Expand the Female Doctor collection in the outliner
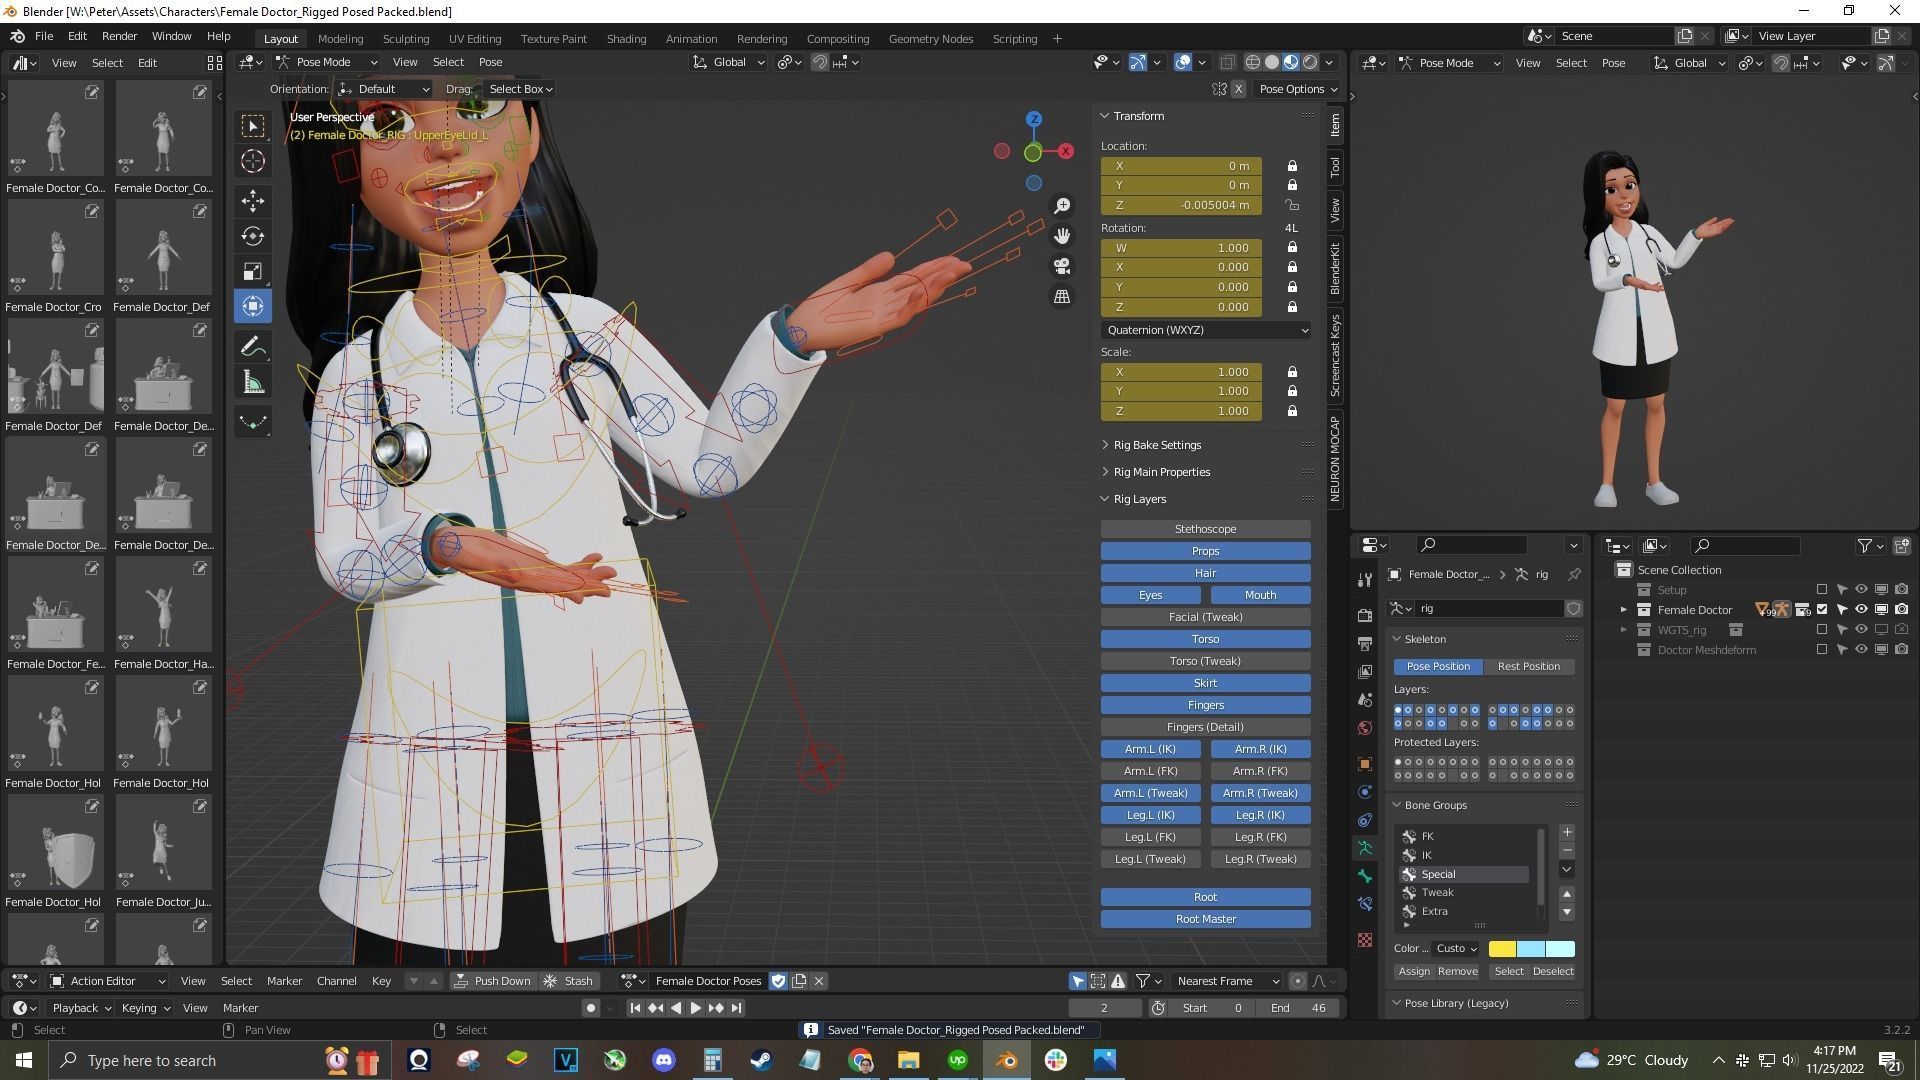1920x1080 pixels. click(x=1624, y=609)
